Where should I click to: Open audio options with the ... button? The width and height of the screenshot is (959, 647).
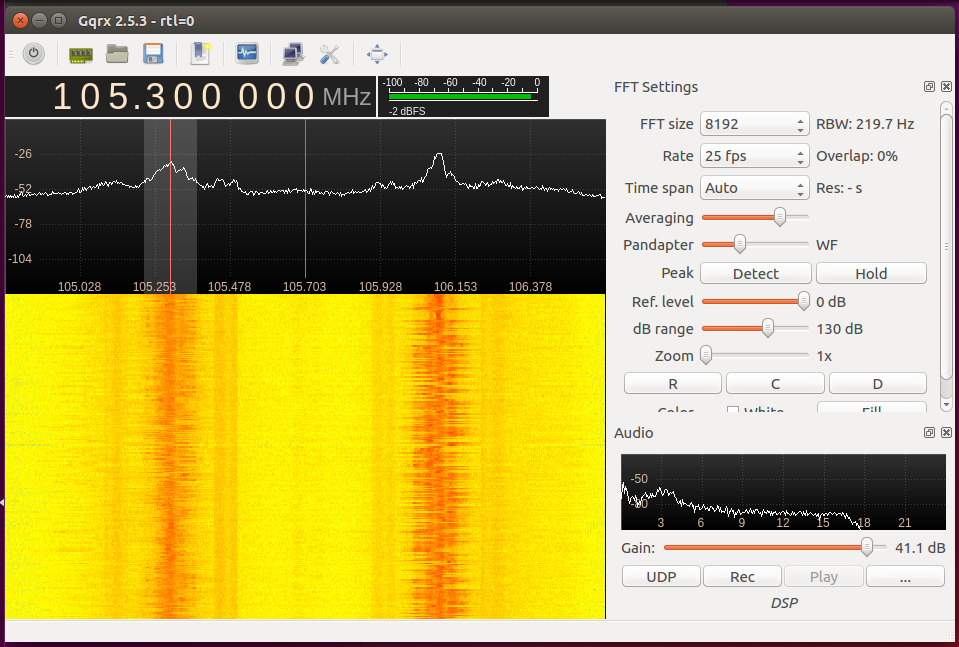[905, 577]
